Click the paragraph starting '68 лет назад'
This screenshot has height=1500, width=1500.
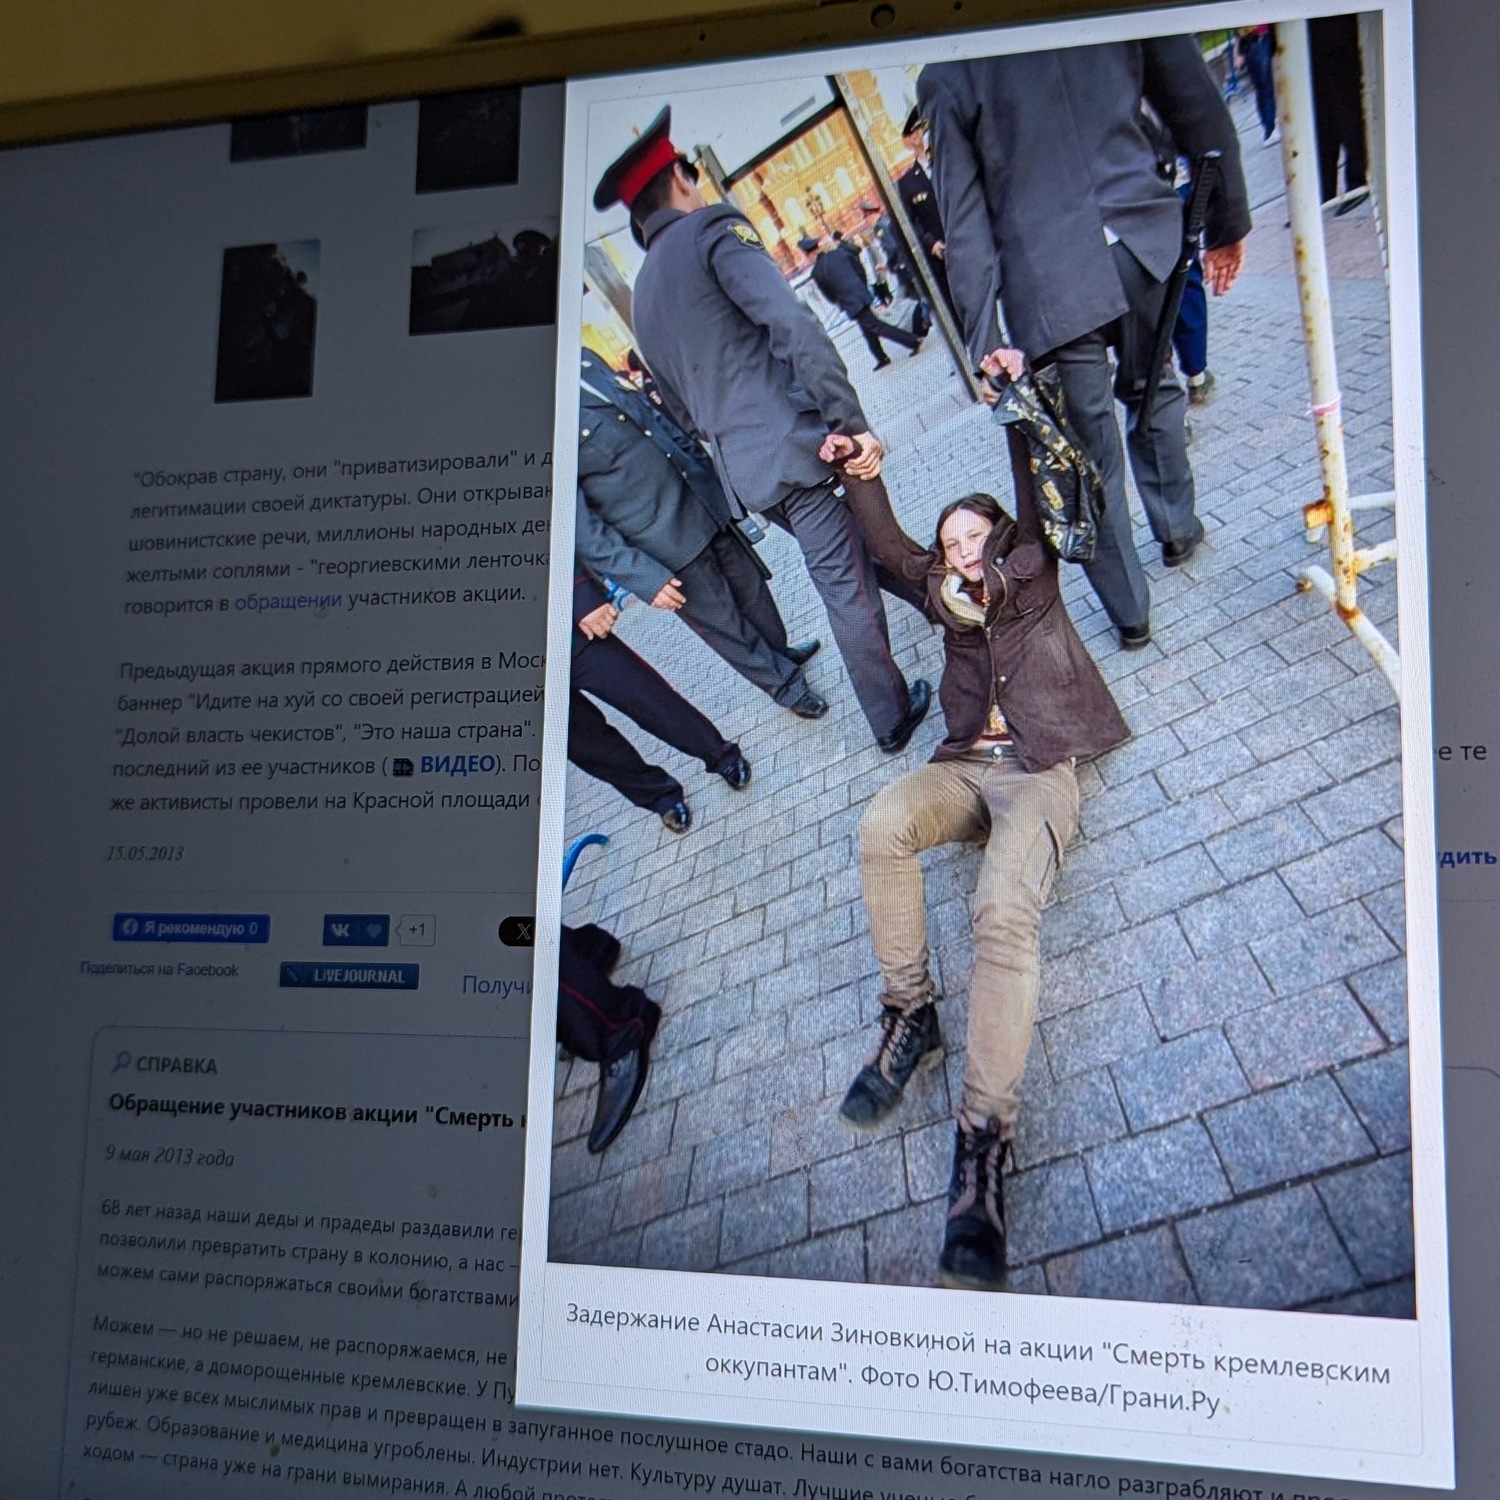[x=309, y=1253]
